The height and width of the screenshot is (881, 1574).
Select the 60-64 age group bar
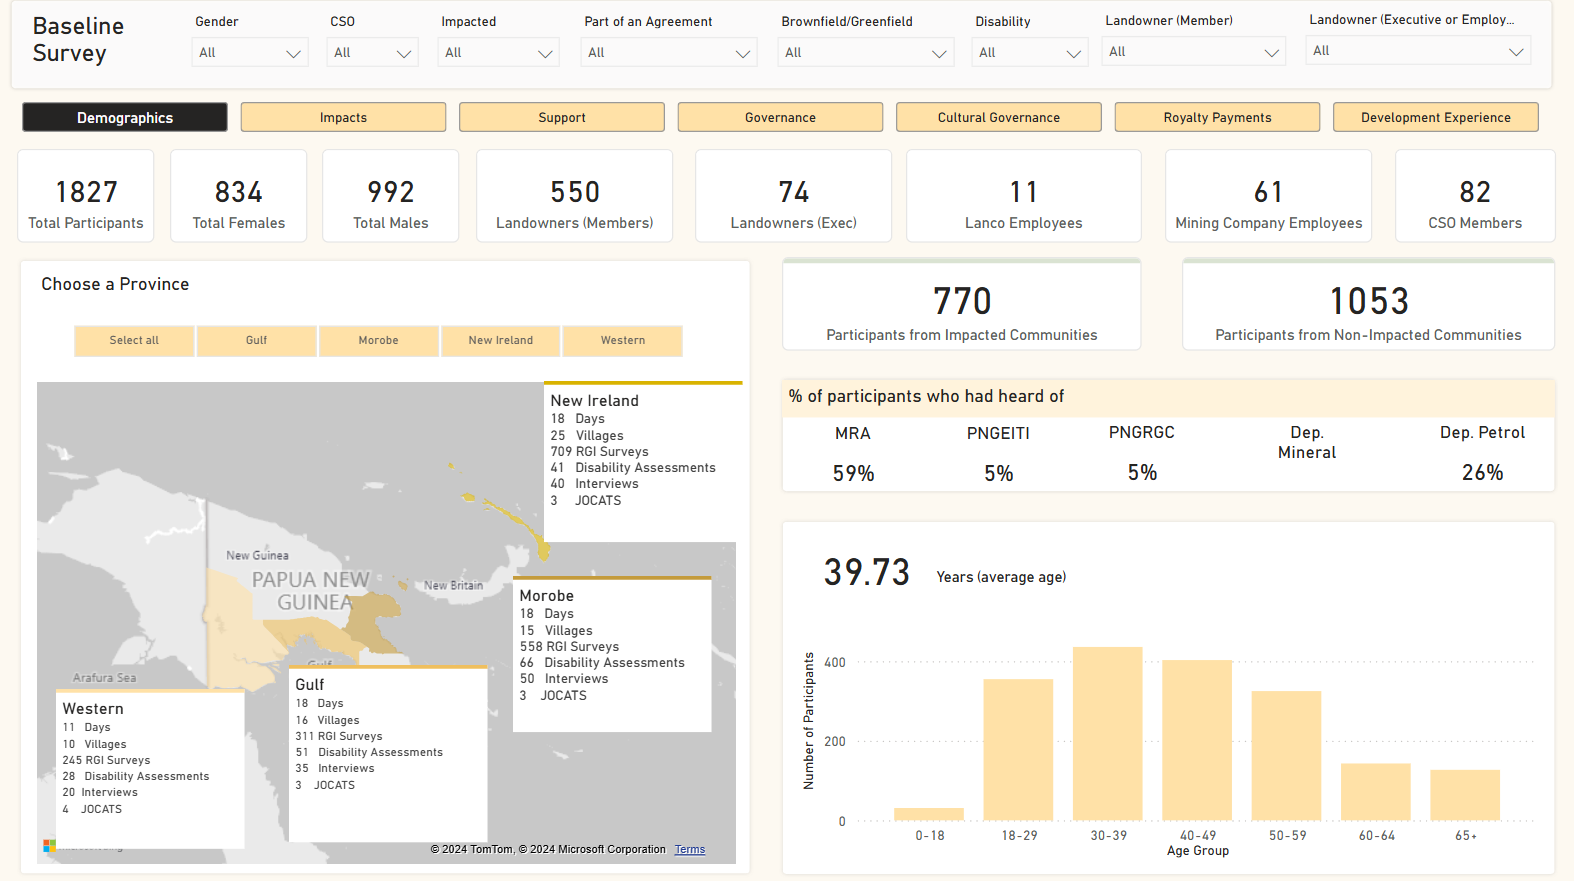click(1376, 792)
